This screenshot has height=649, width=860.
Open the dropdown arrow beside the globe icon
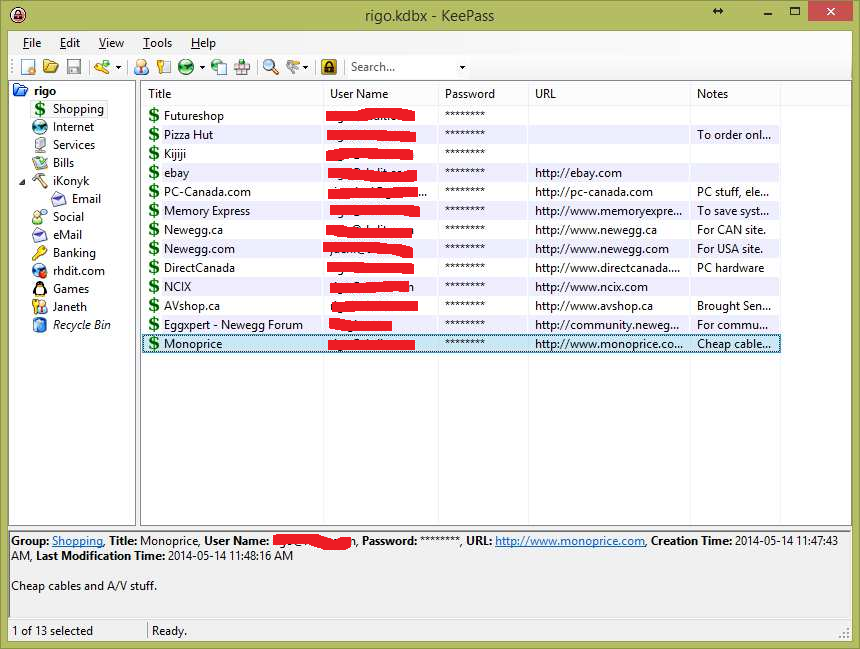202,67
